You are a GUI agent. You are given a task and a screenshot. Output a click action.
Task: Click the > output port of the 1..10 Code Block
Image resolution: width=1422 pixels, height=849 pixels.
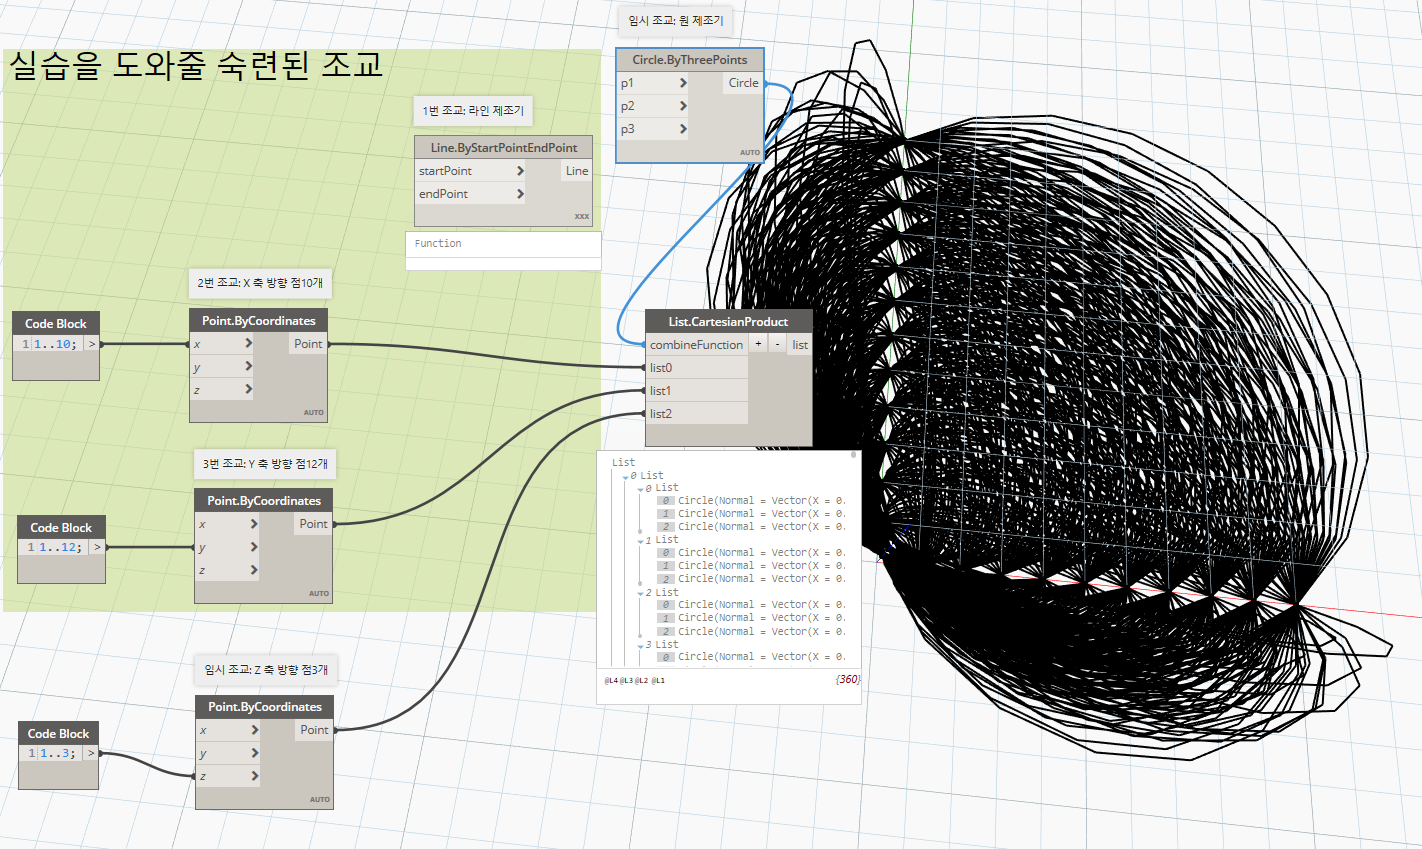click(92, 344)
